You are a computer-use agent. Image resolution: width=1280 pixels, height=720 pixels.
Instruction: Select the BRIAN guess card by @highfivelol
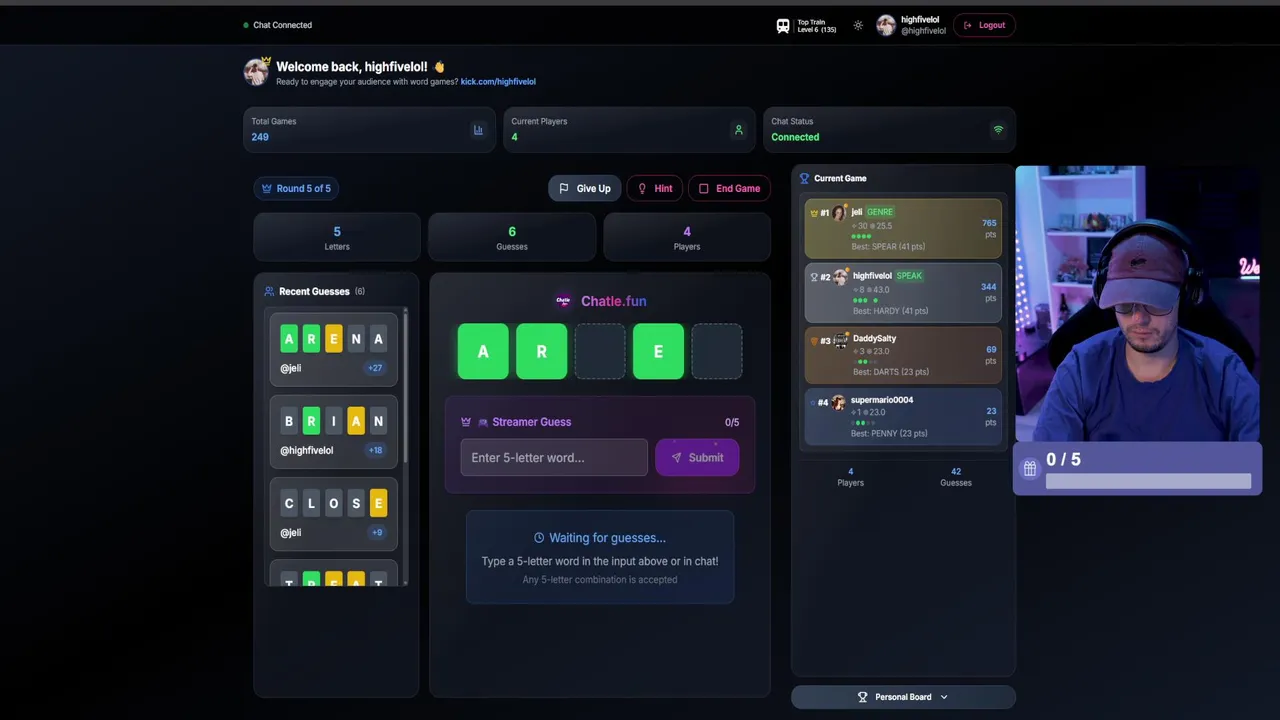point(334,431)
